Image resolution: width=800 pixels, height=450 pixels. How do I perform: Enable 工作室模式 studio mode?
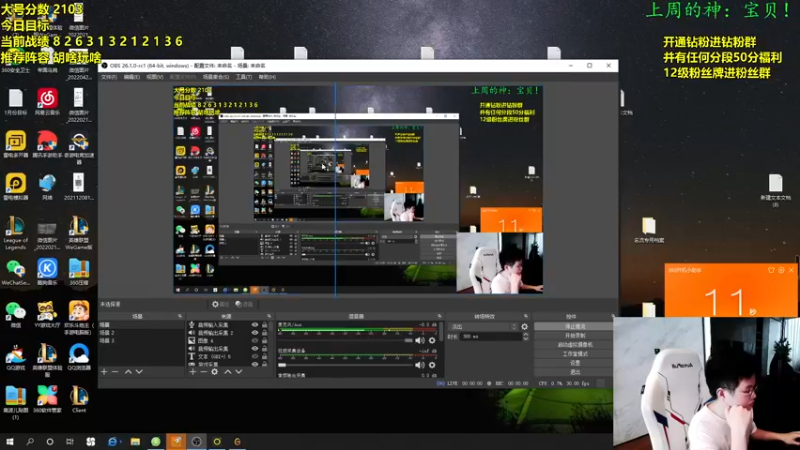pos(574,354)
